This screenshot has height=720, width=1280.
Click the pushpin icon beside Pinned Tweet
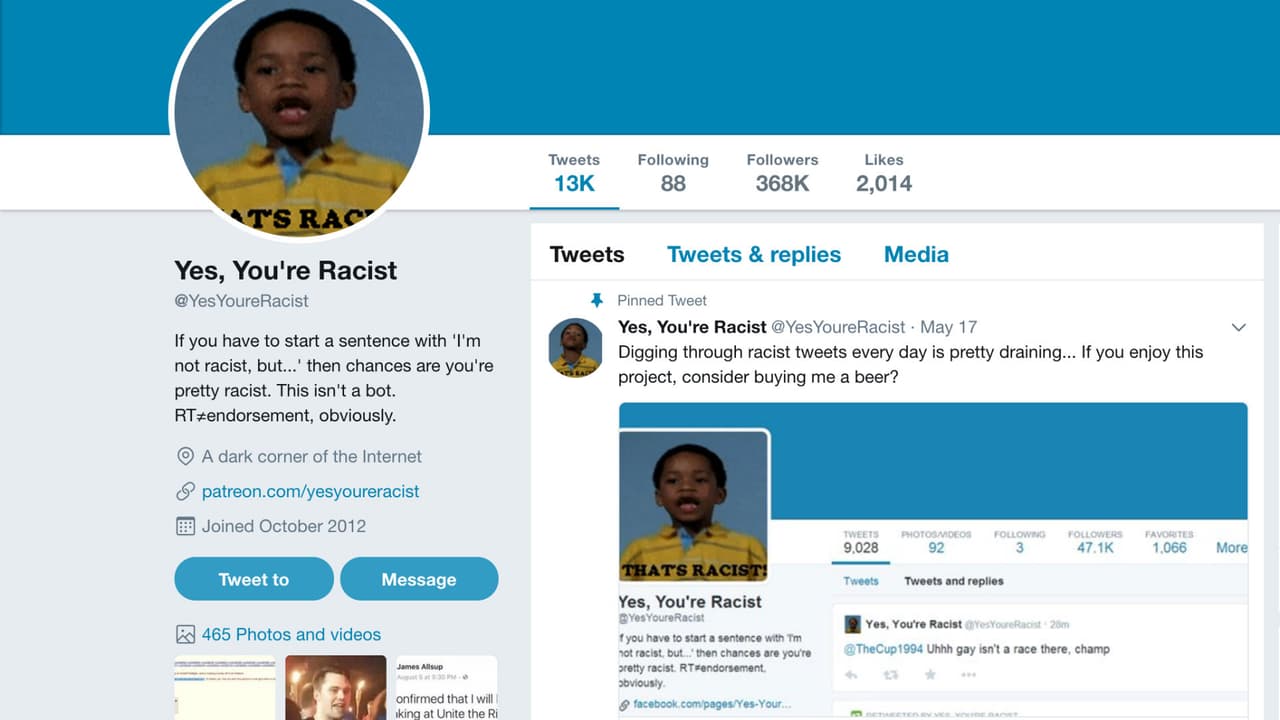click(x=597, y=300)
